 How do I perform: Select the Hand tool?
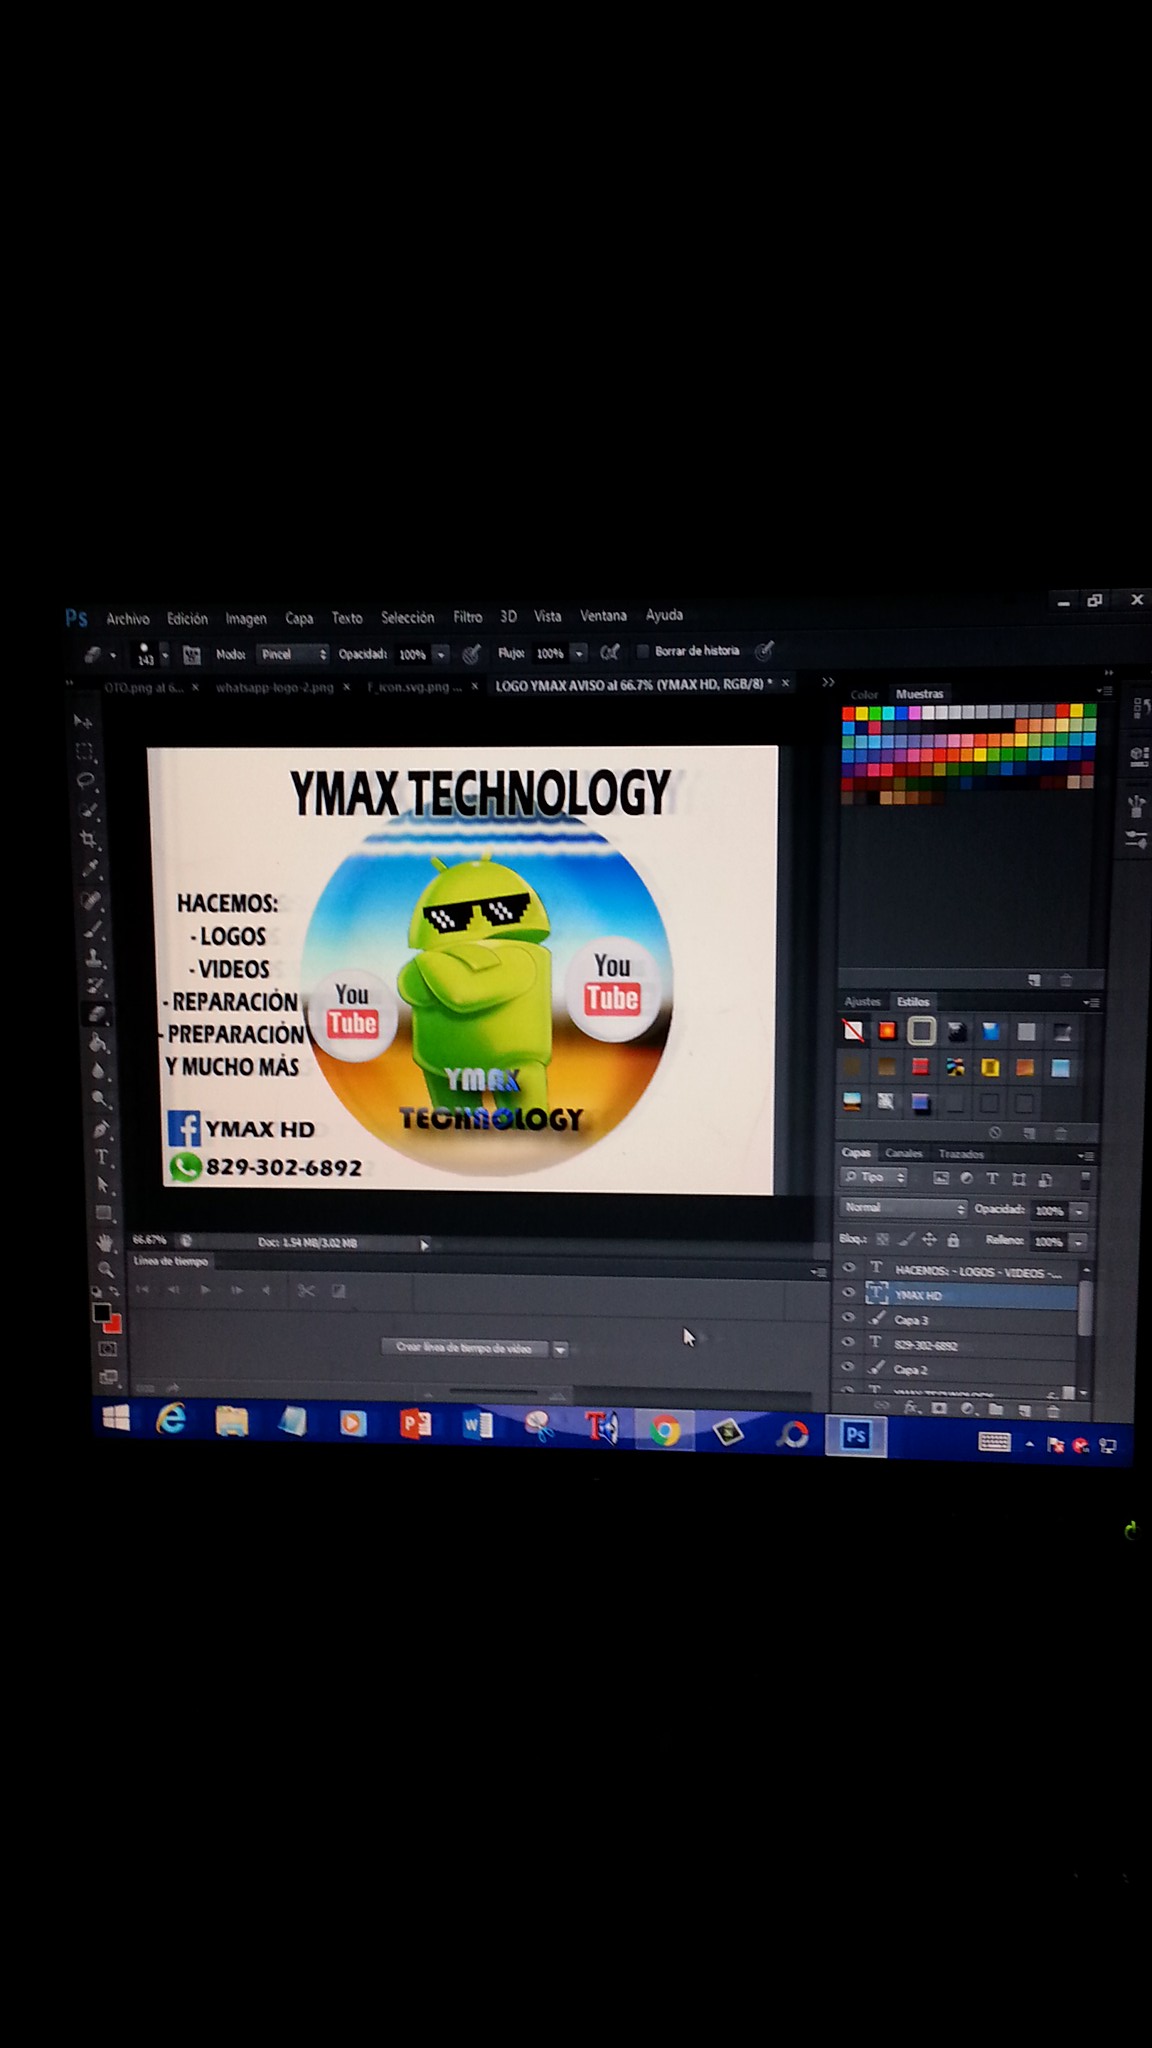tap(104, 1242)
